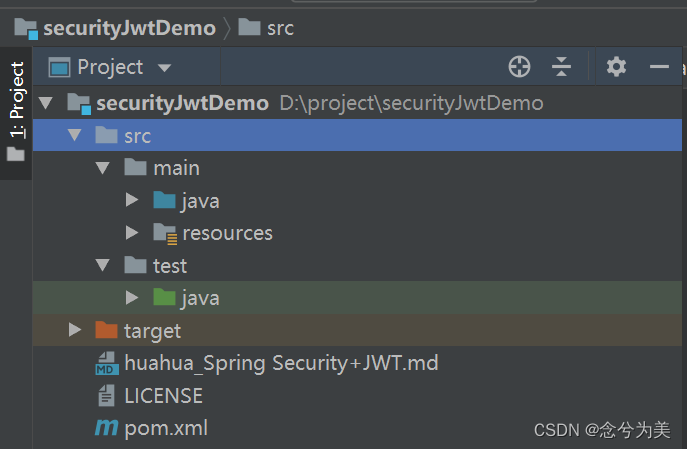Collapse the main folder arrow
Screen dimensions: 687x449
[x=103, y=168]
